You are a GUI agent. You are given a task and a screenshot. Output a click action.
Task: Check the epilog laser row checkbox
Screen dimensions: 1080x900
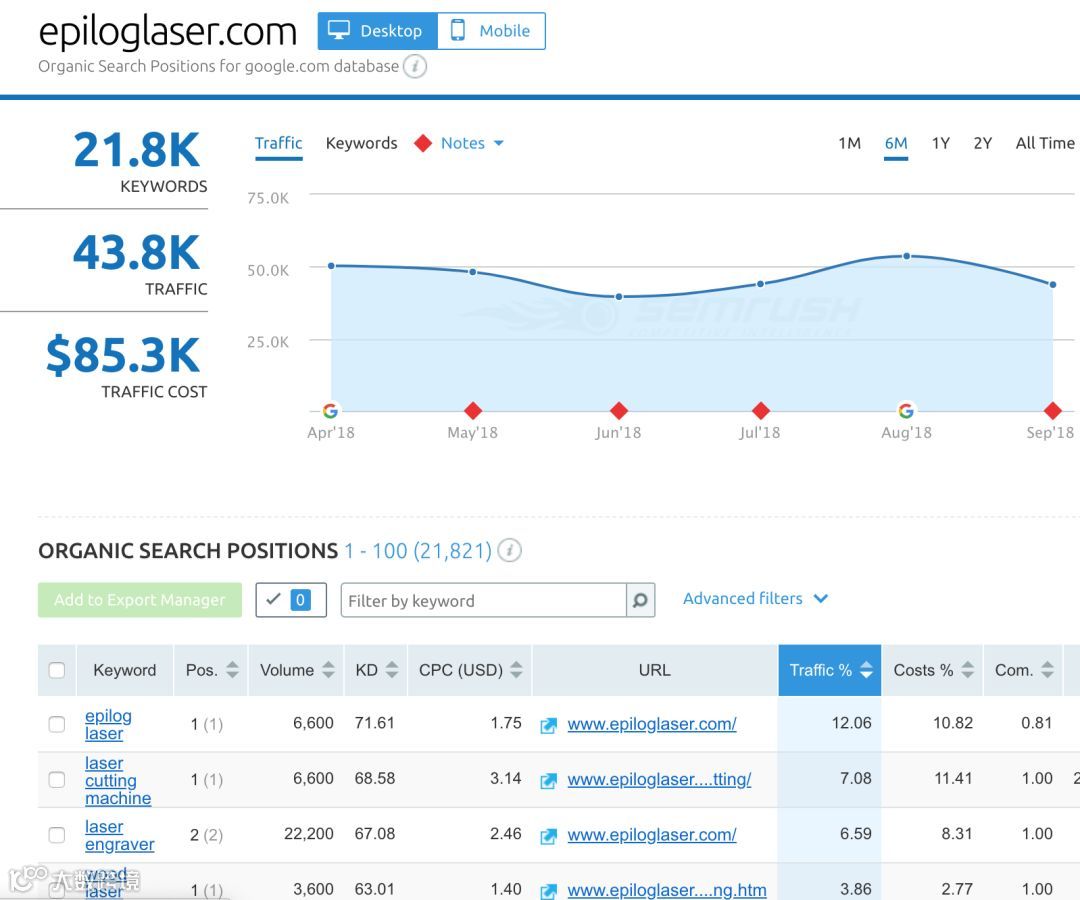(57, 724)
